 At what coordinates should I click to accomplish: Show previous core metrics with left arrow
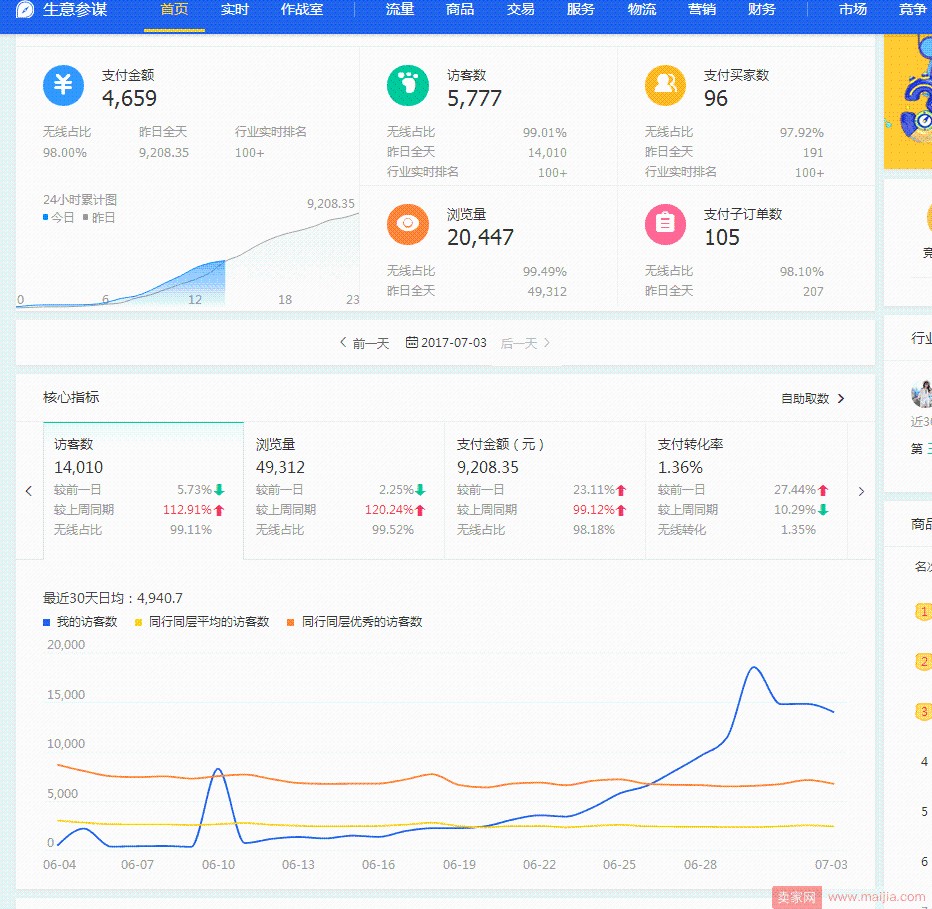click(x=29, y=491)
